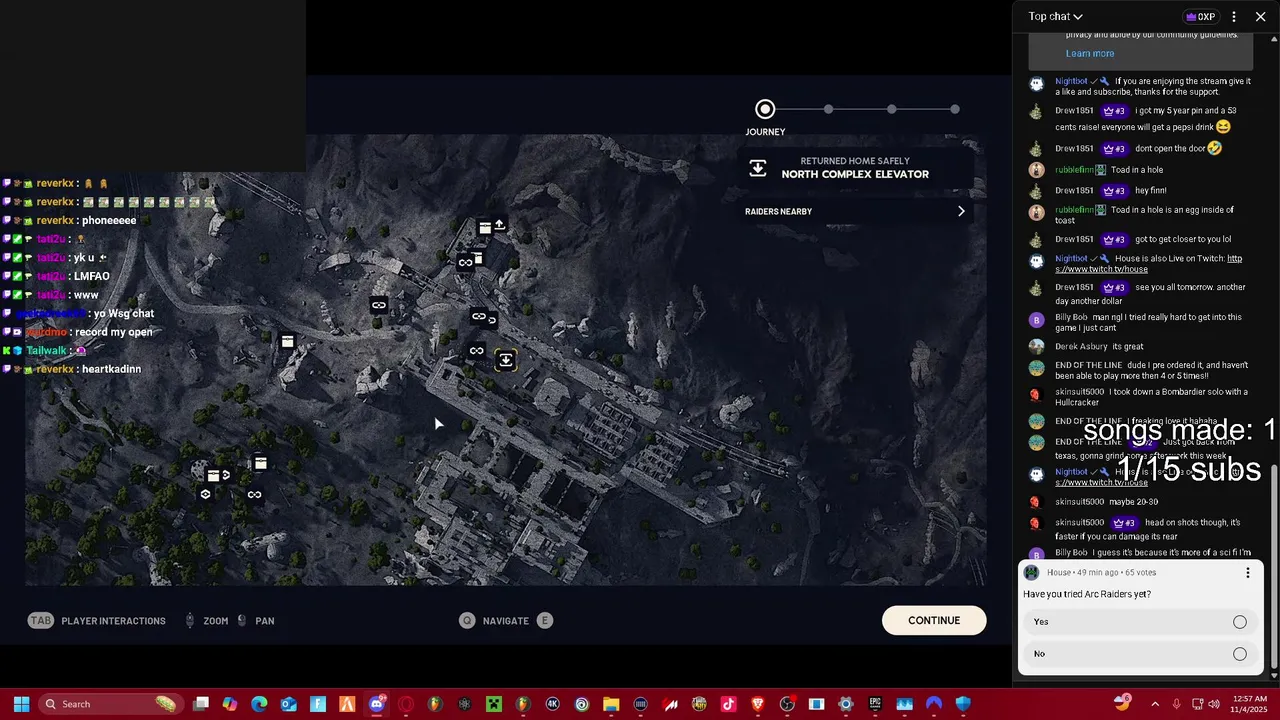
Task: Click the upload-arrow marker on the map
Action: (499, 225)
